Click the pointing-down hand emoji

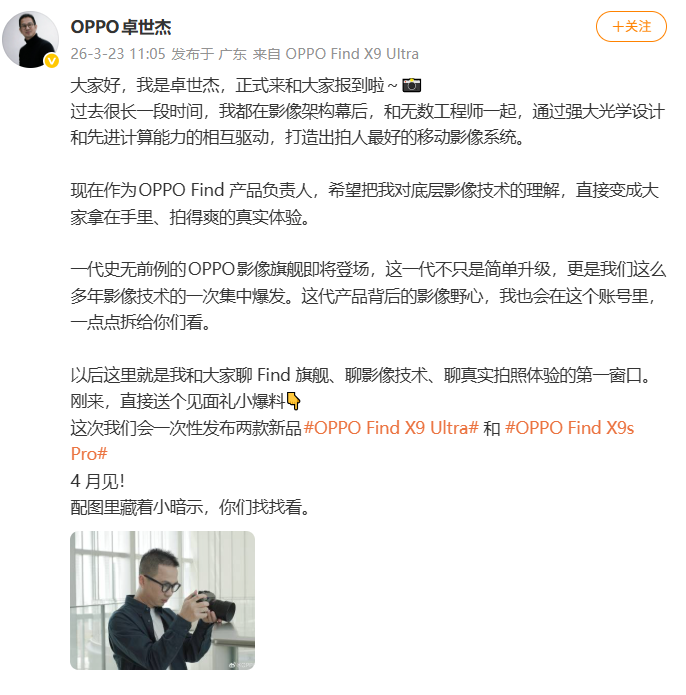[293, 401]
